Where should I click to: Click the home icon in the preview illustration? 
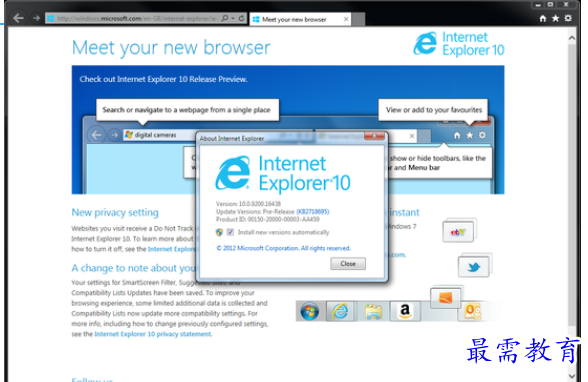pyautogui.click(x=457, y=135)
